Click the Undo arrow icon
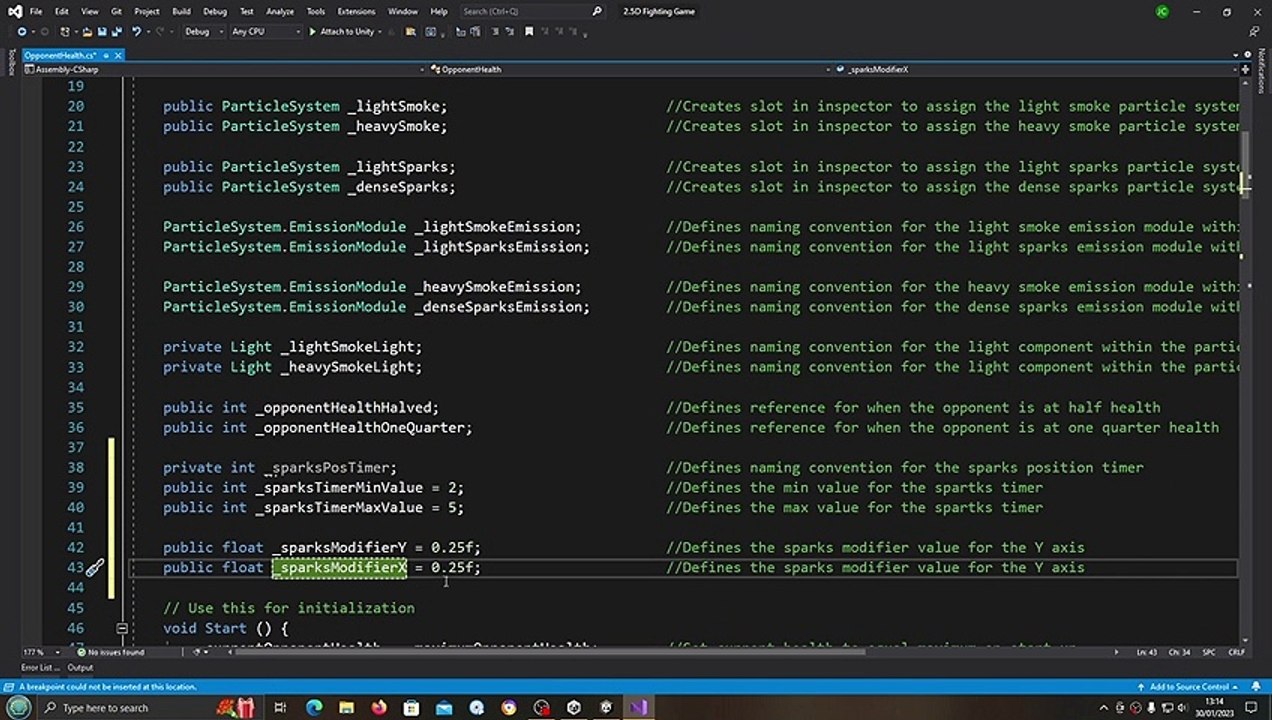 click(137, 31)
